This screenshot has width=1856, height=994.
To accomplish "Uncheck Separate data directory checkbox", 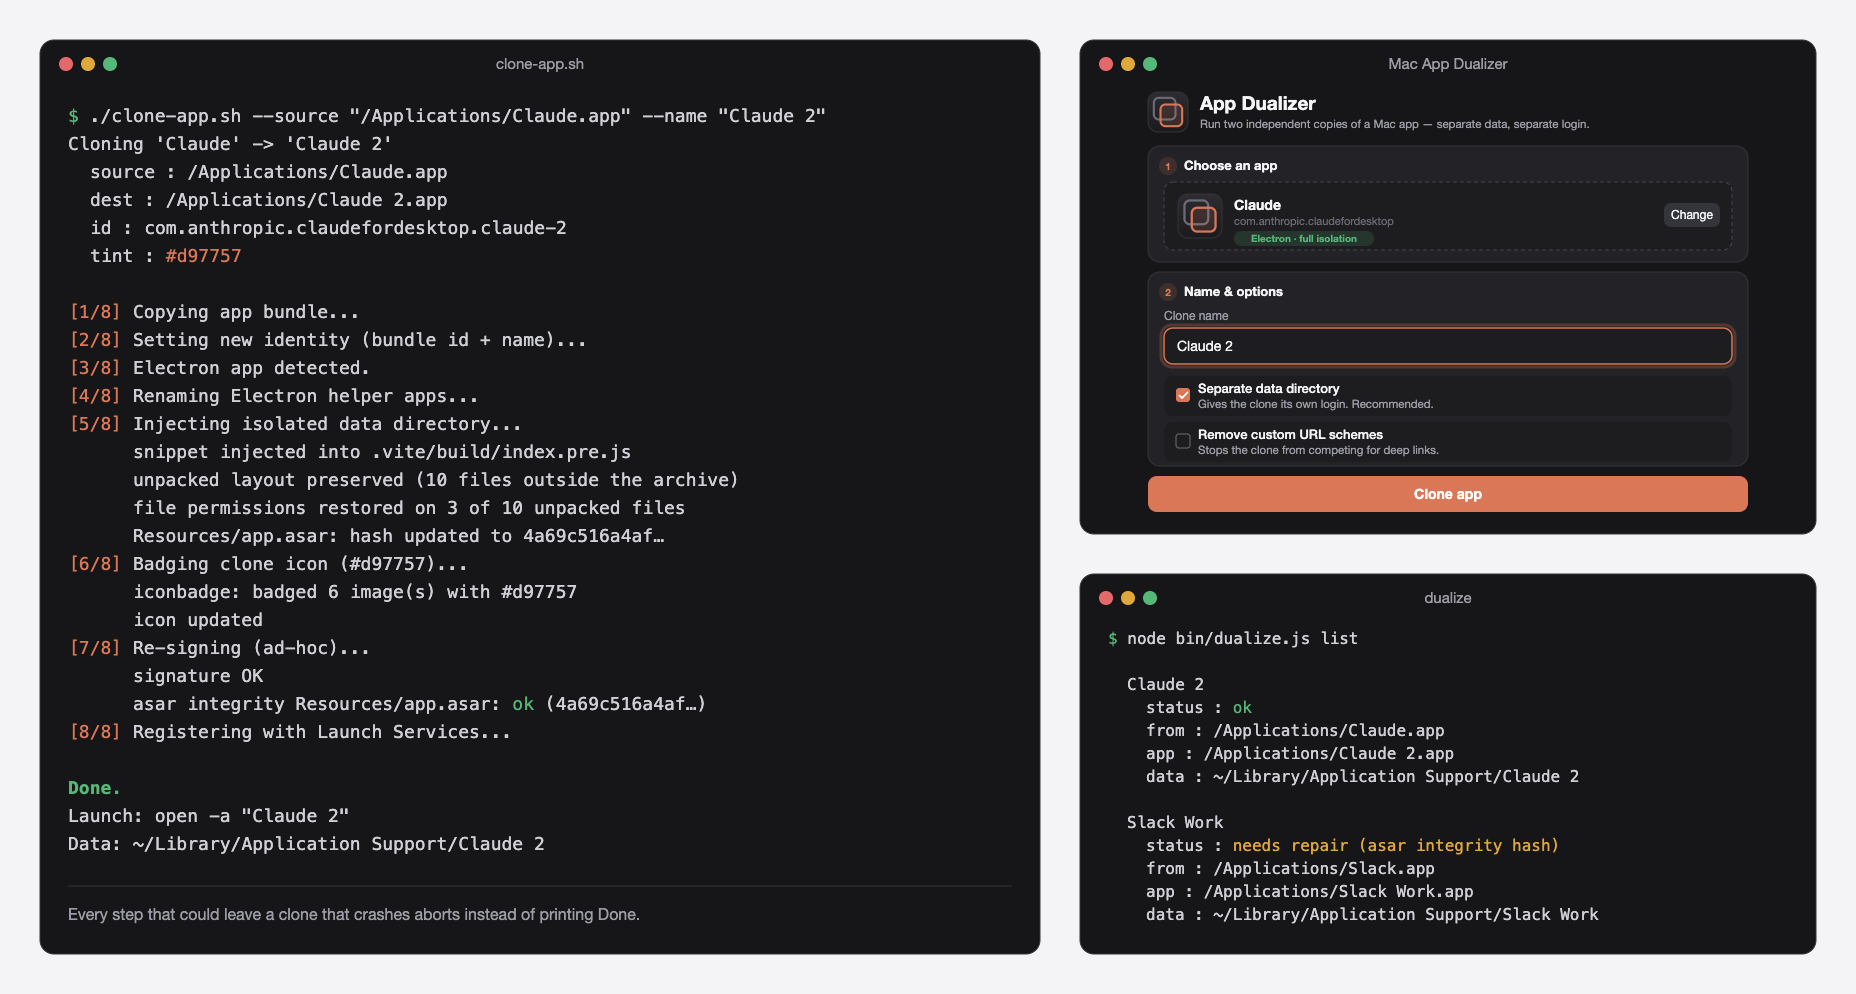I will pyautogui.click(x=1183, y=395).
